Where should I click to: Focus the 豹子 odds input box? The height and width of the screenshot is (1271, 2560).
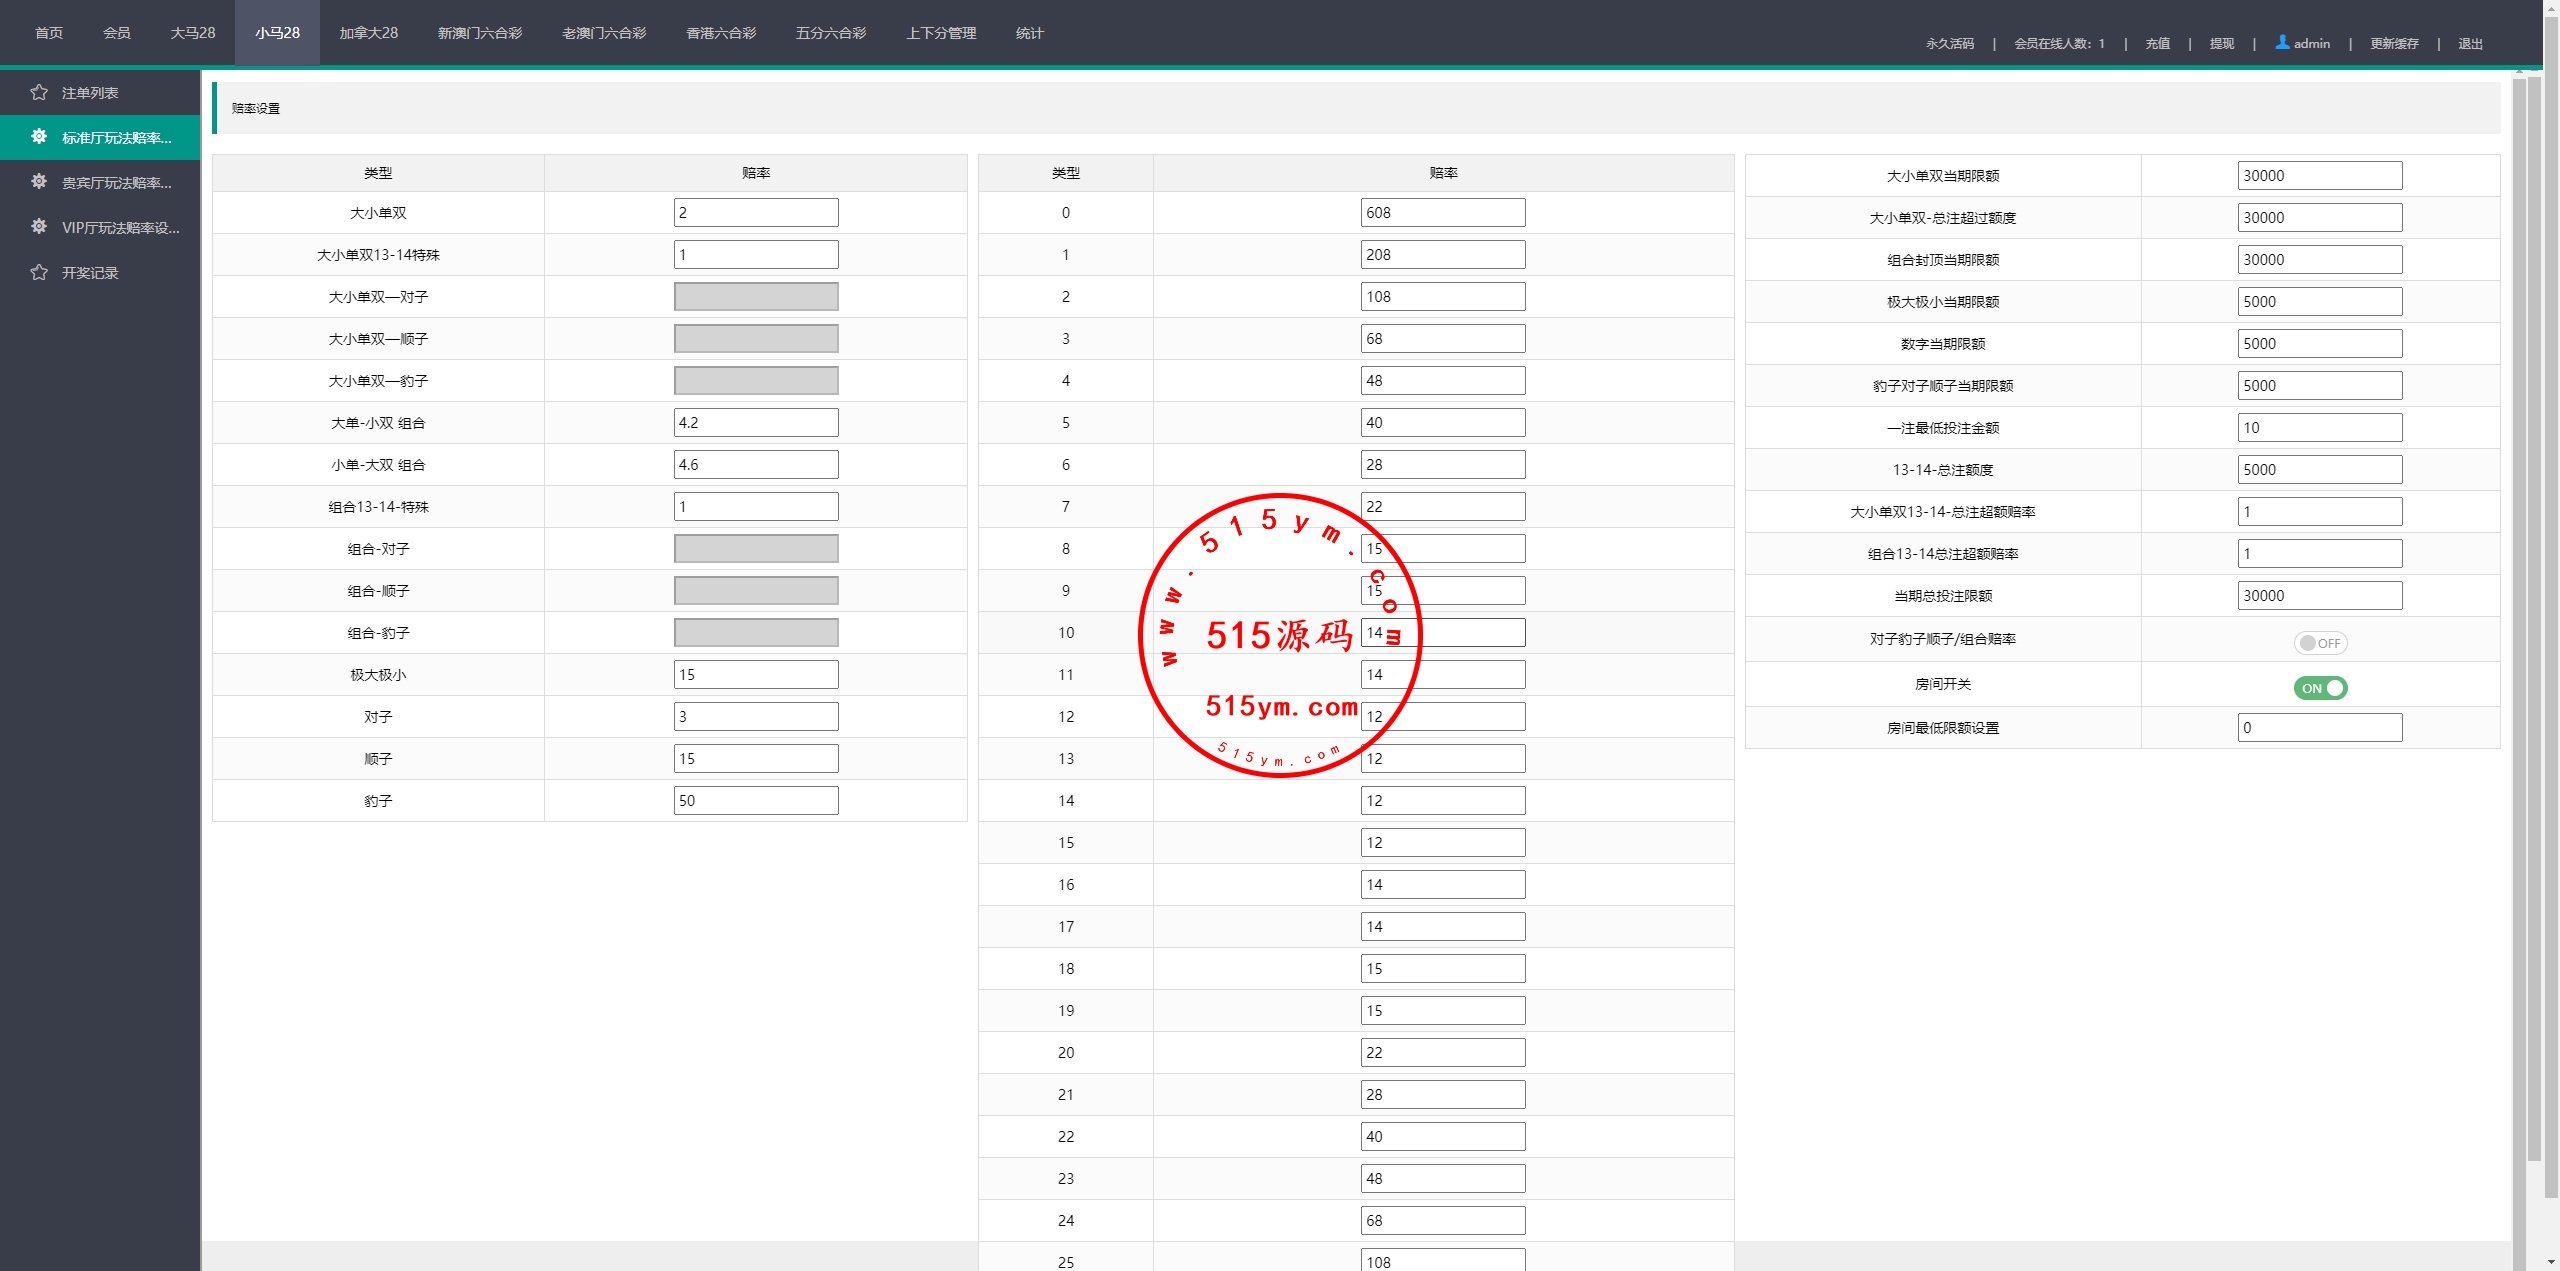pos(756,801)
